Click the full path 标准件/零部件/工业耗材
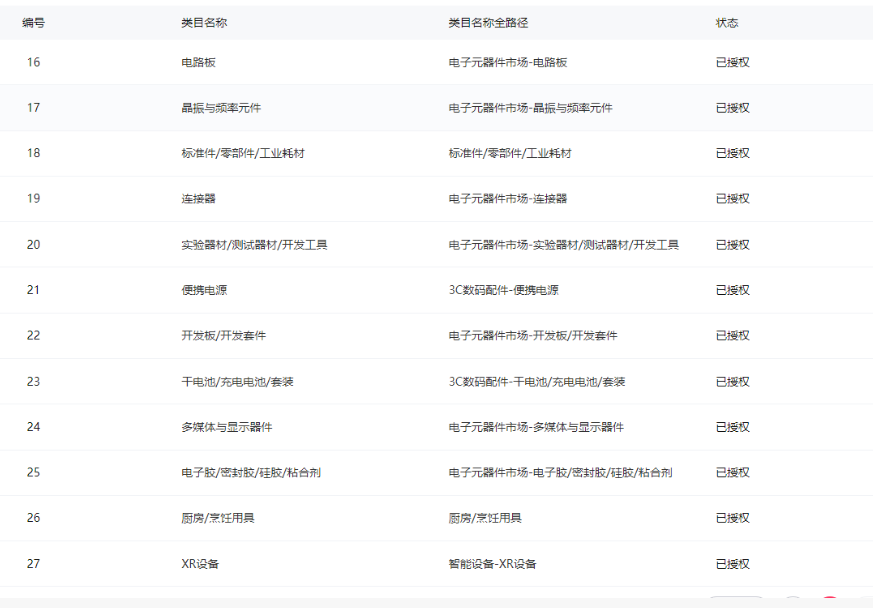The height and width of the screenshot is (608, 873). coord(510,153)
